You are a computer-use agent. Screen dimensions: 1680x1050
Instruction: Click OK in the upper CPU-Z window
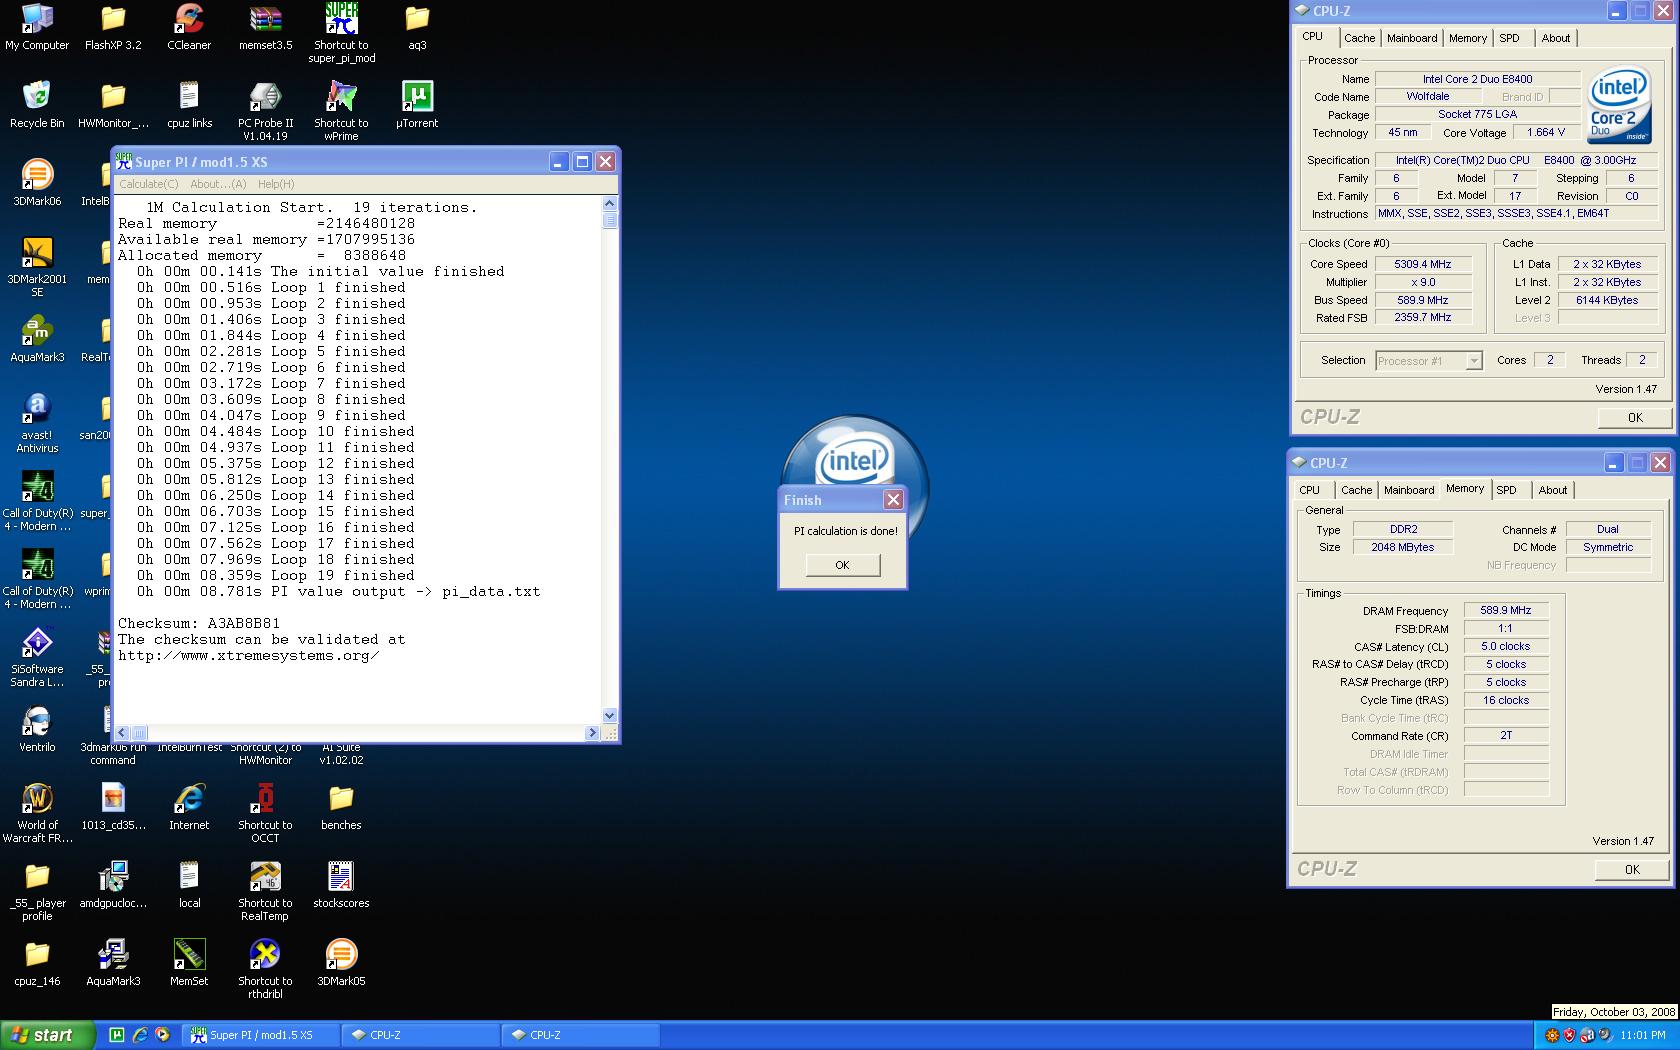pos(1635,418)
